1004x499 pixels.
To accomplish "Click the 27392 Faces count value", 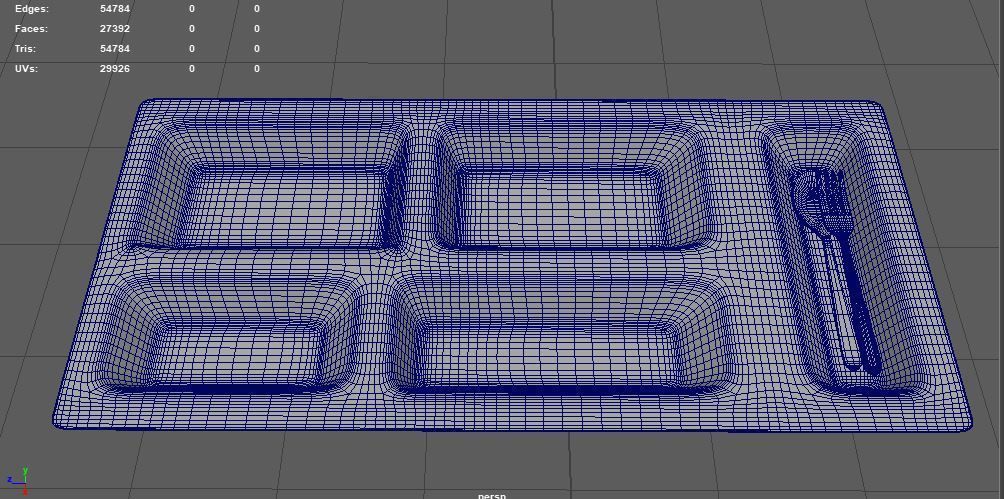I will (115, 29).
